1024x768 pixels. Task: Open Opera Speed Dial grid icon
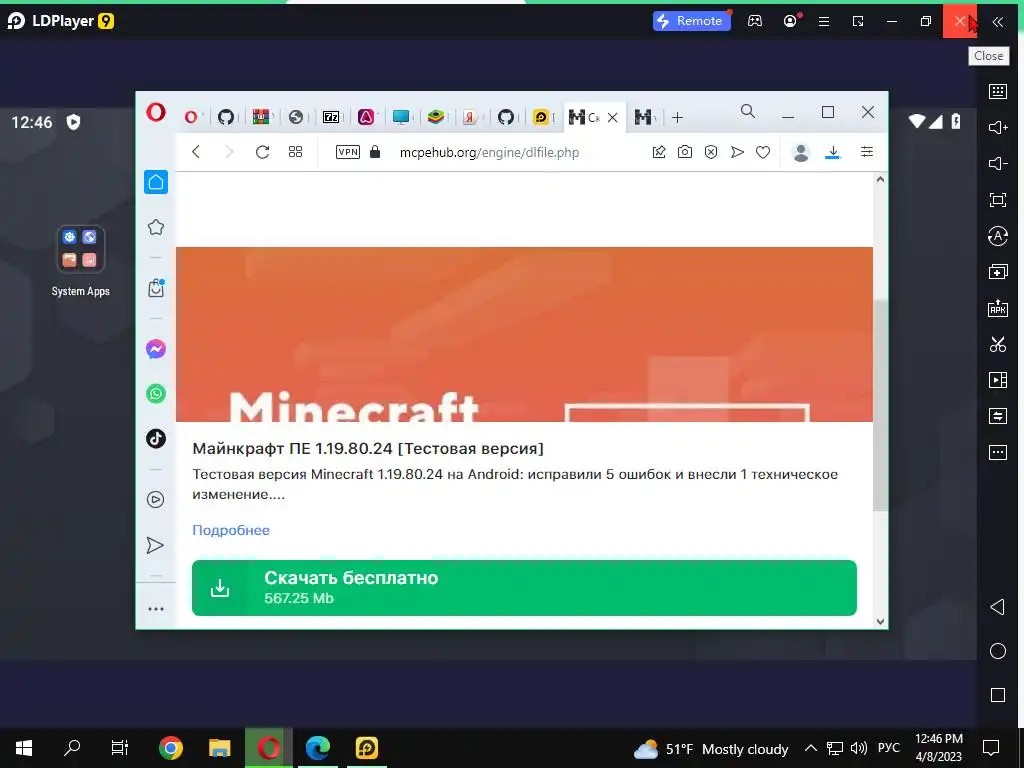[295, 152]
